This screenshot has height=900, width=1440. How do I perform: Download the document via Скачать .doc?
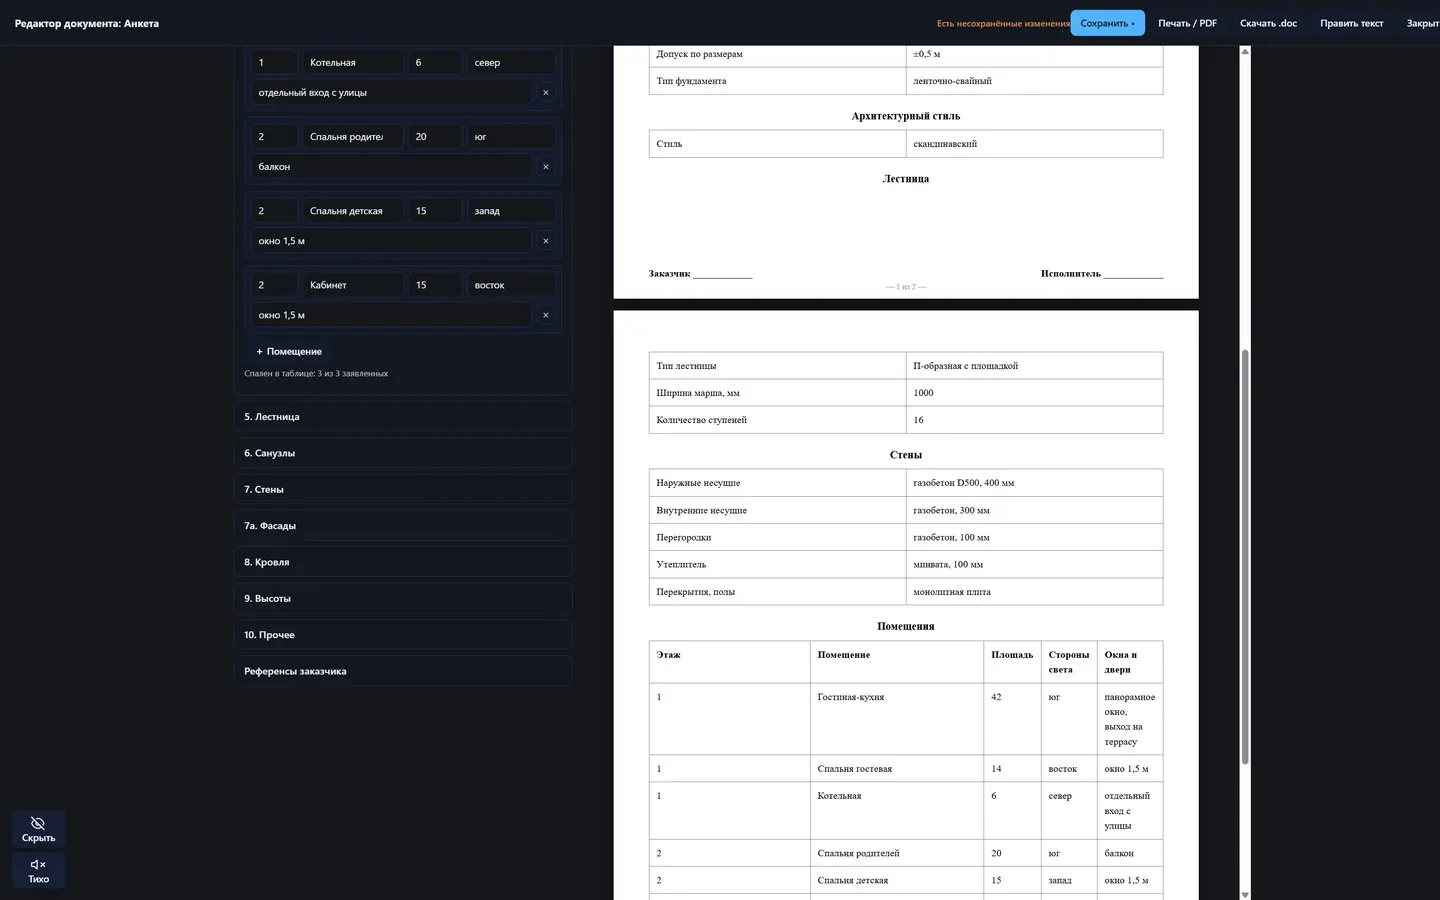(1268, 23)
